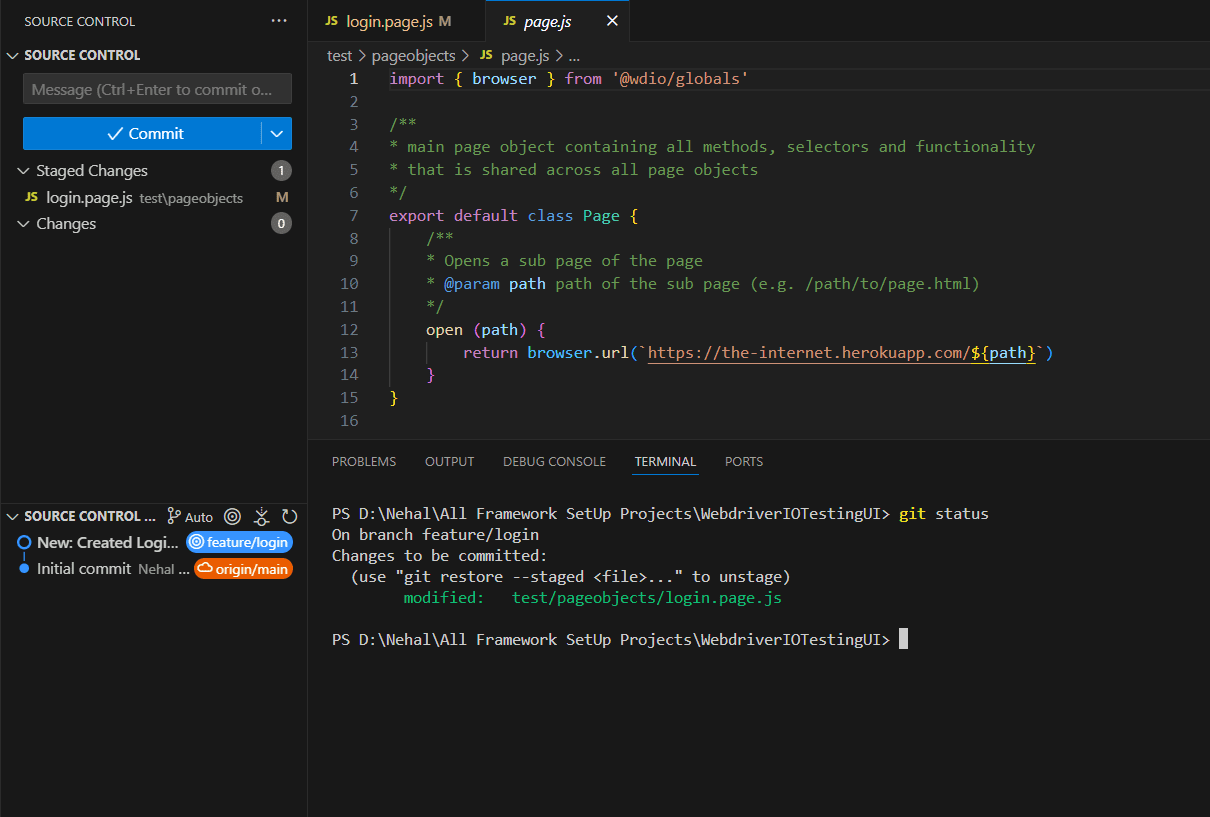Screen dimensions: 1210x817
Task: Collapse the Staged Changes group
Action: (x=24, y=171)
